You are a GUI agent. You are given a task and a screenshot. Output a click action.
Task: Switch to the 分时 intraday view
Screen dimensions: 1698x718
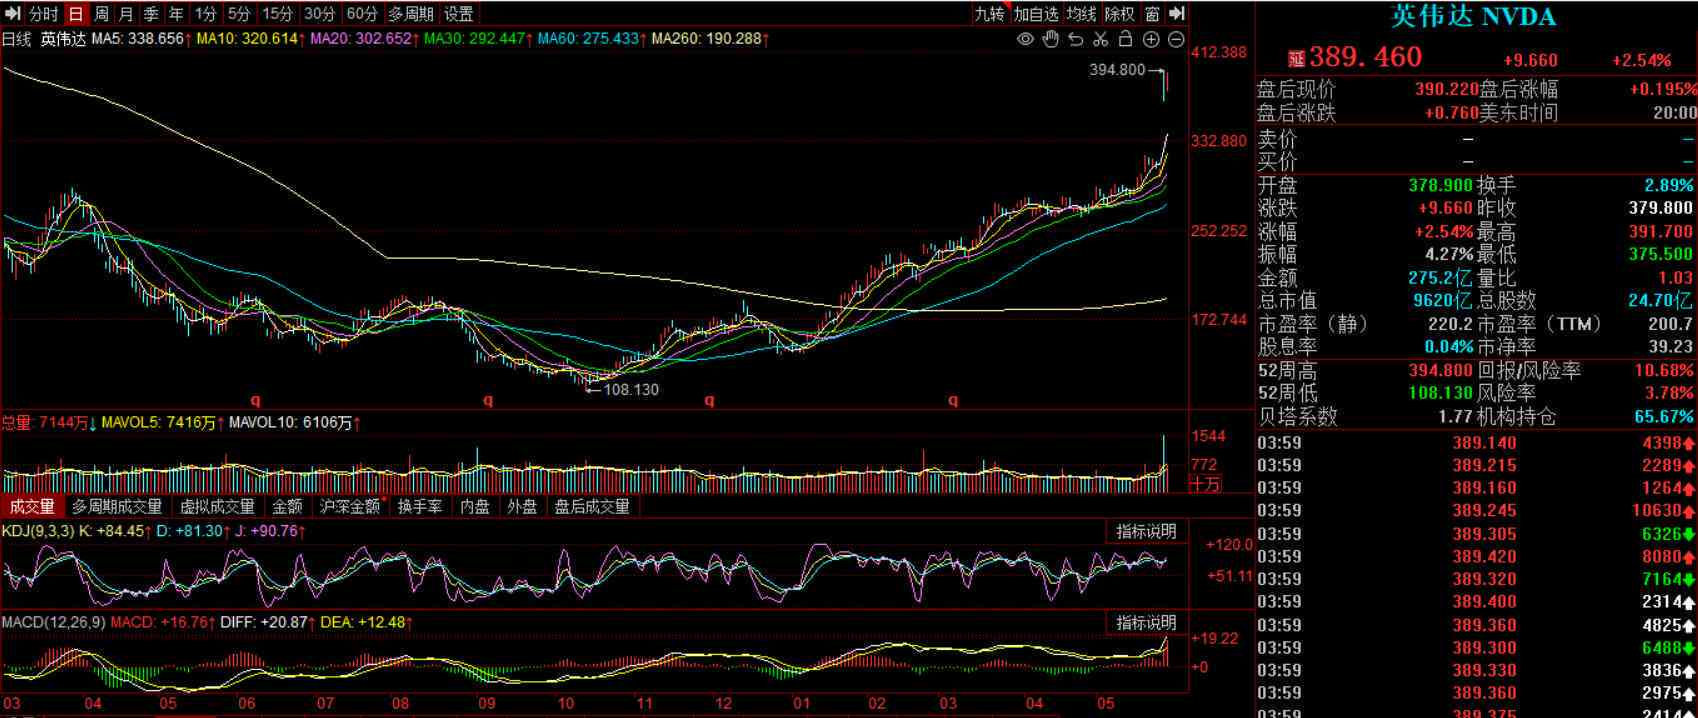pos(44,14)
